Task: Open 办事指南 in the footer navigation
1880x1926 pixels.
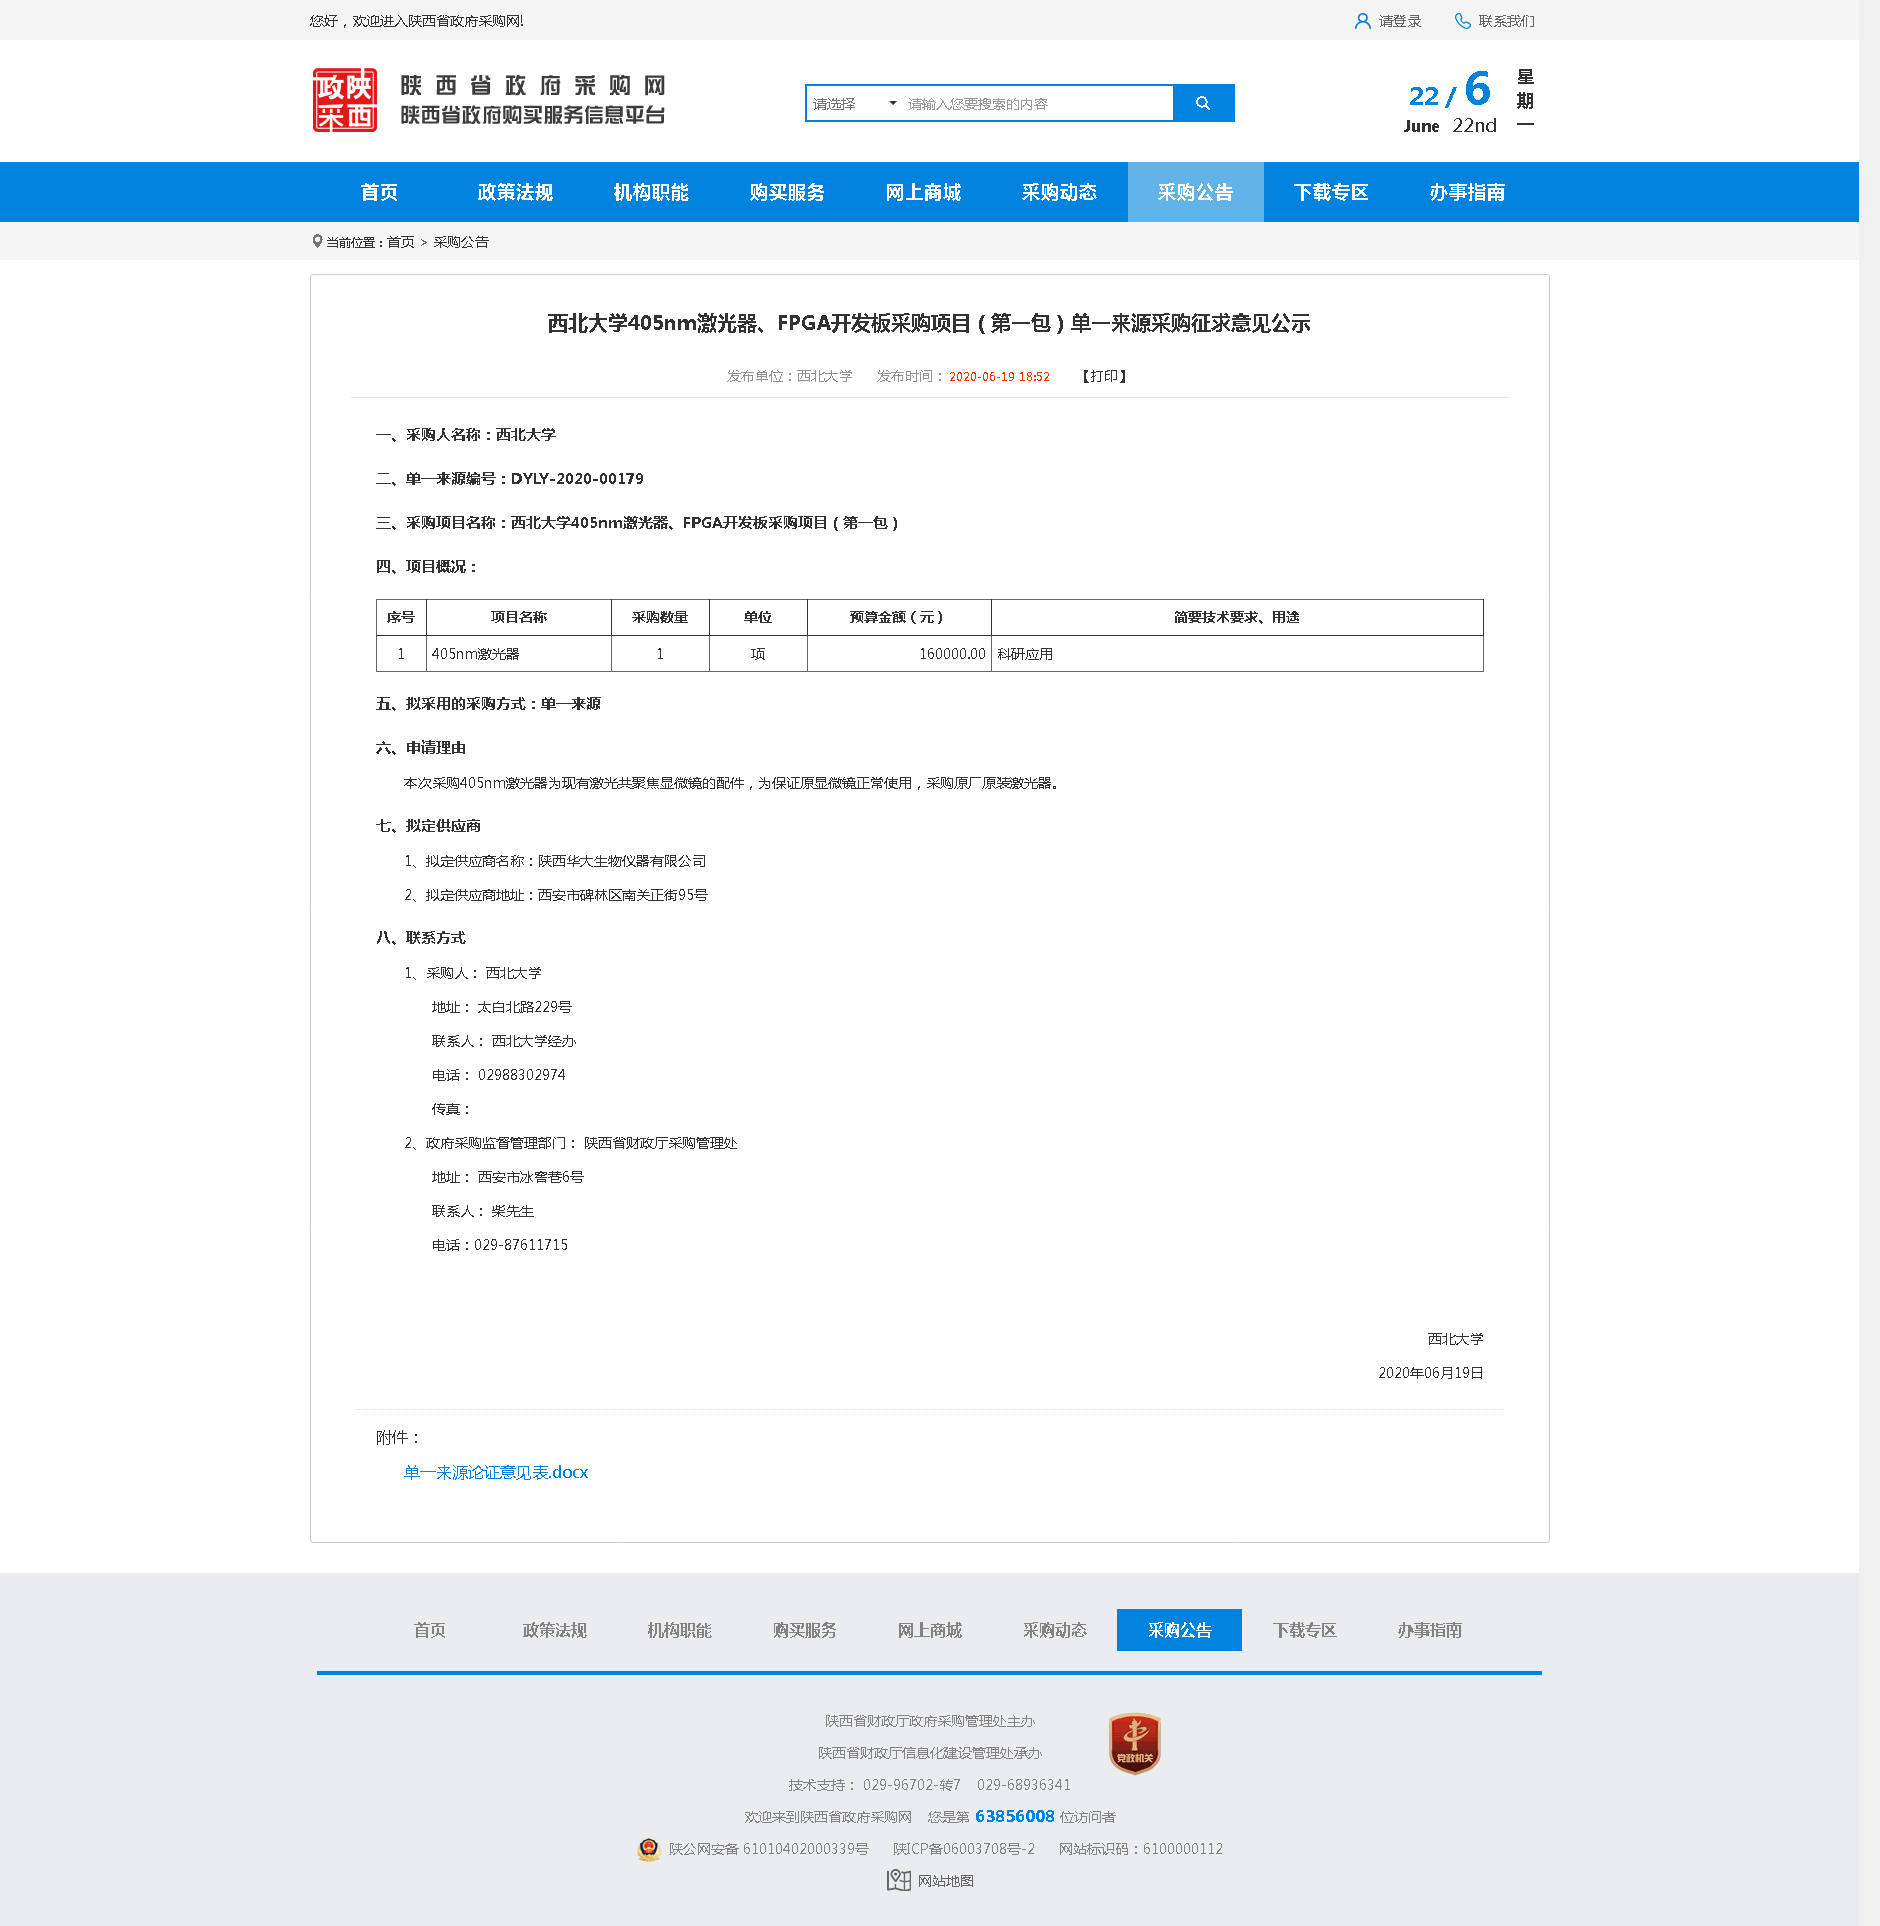Action: (x=1429, y=1630)
